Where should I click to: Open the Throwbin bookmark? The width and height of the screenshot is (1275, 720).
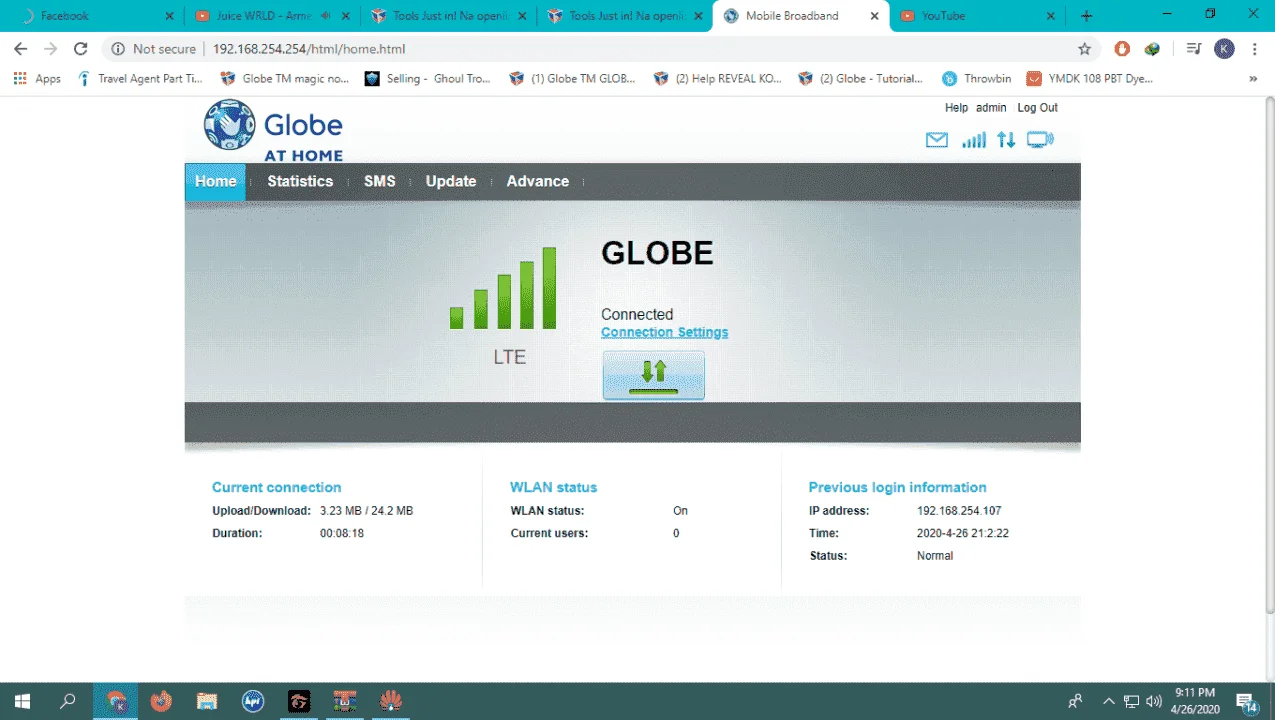976,79
